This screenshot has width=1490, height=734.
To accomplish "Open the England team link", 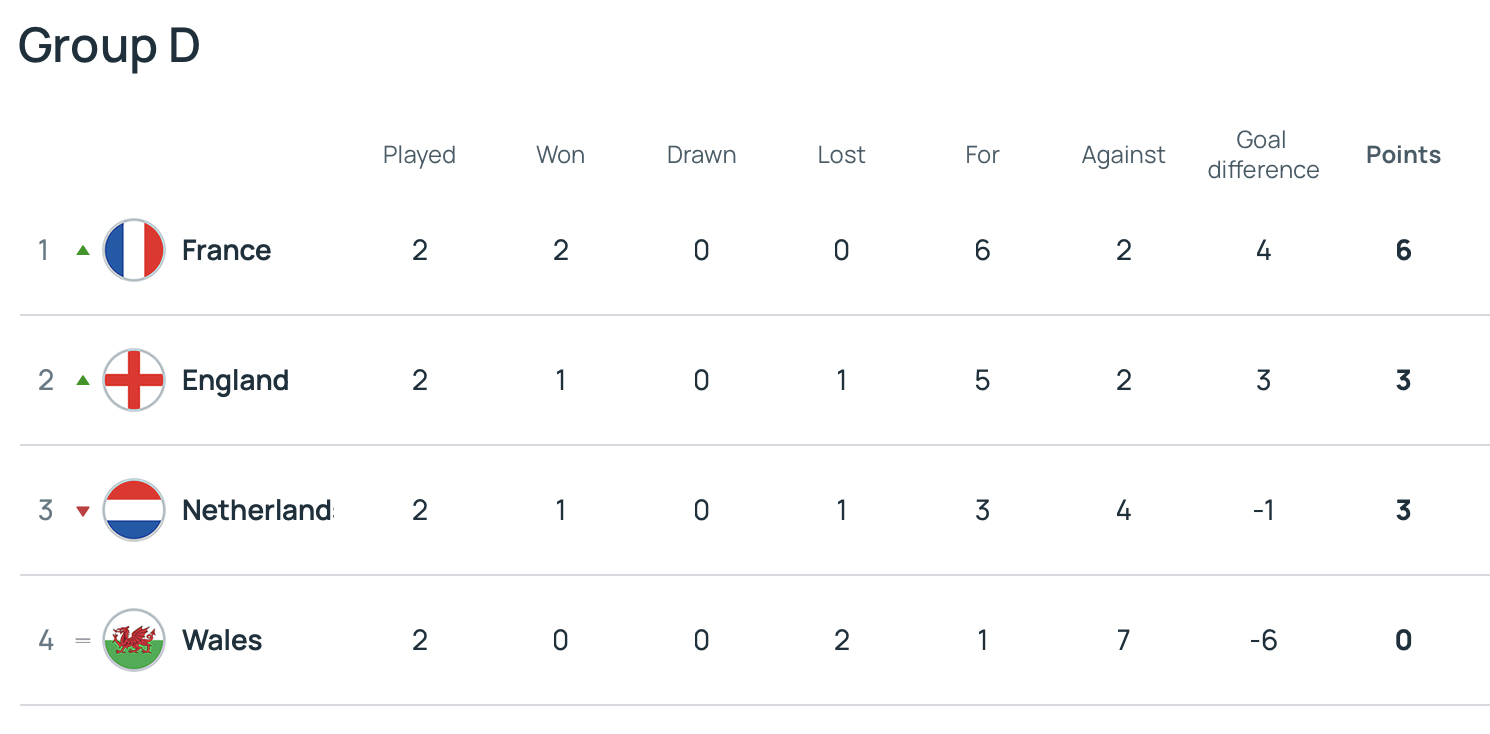I will pos(235,380).
